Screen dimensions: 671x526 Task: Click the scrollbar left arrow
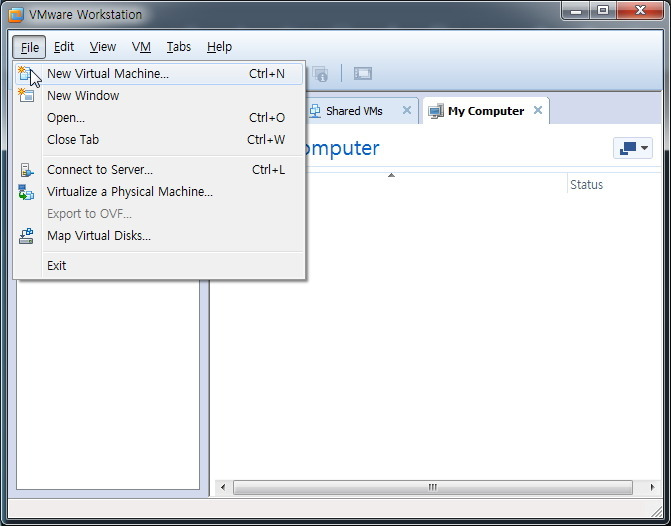(x=223, y=487)
